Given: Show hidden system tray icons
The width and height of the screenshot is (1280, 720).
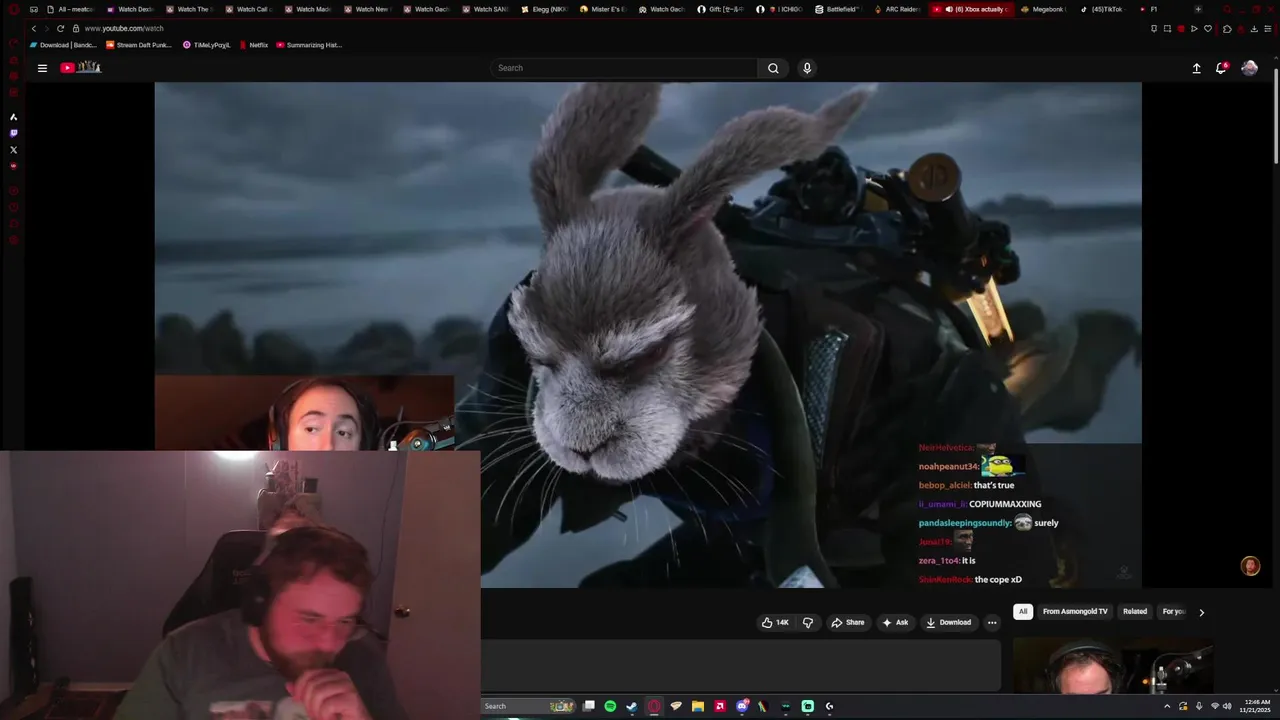Looking at the screenshot, I should coord(1167,706).
